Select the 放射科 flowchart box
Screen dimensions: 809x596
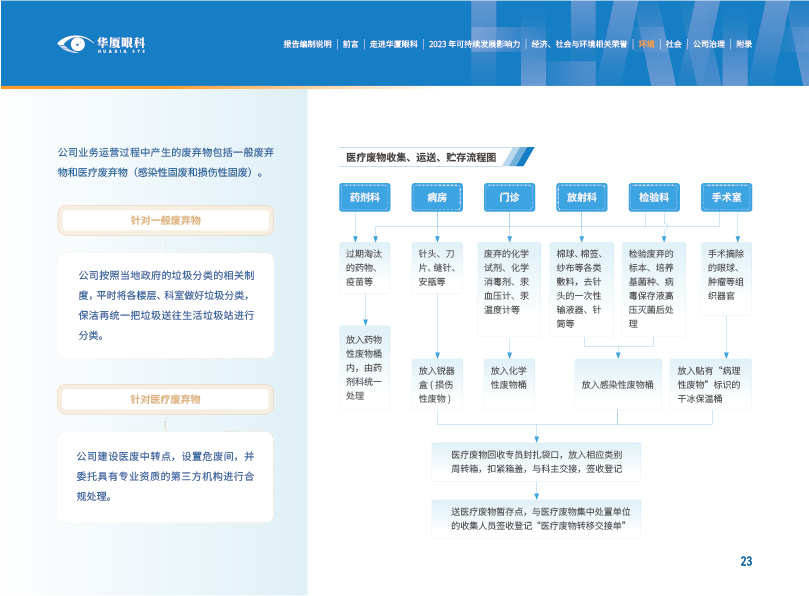(x=581, y=198)
